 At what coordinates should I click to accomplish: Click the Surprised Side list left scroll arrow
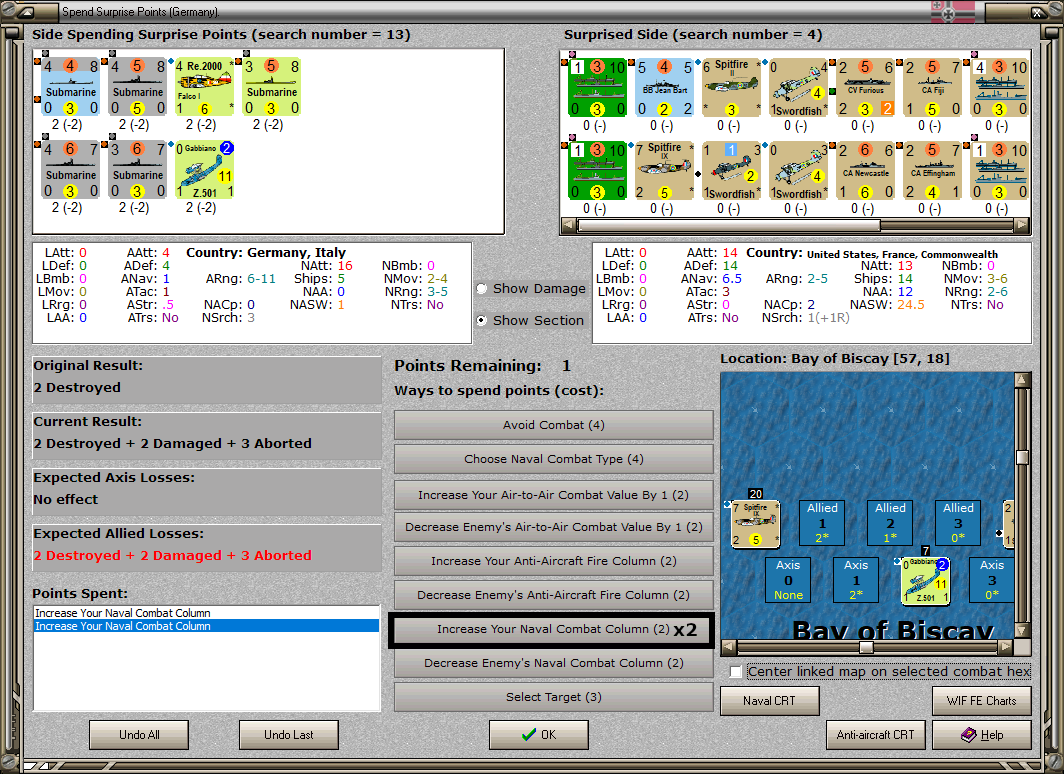click(x=569, y=226)
